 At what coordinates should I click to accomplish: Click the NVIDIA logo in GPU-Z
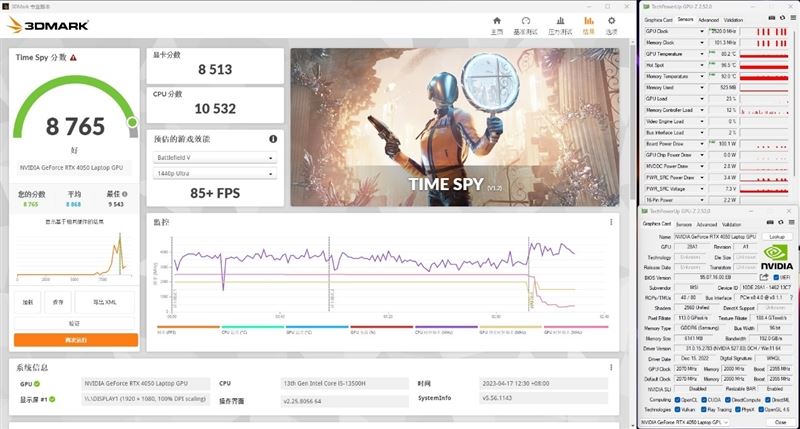[x=777, y=258]
